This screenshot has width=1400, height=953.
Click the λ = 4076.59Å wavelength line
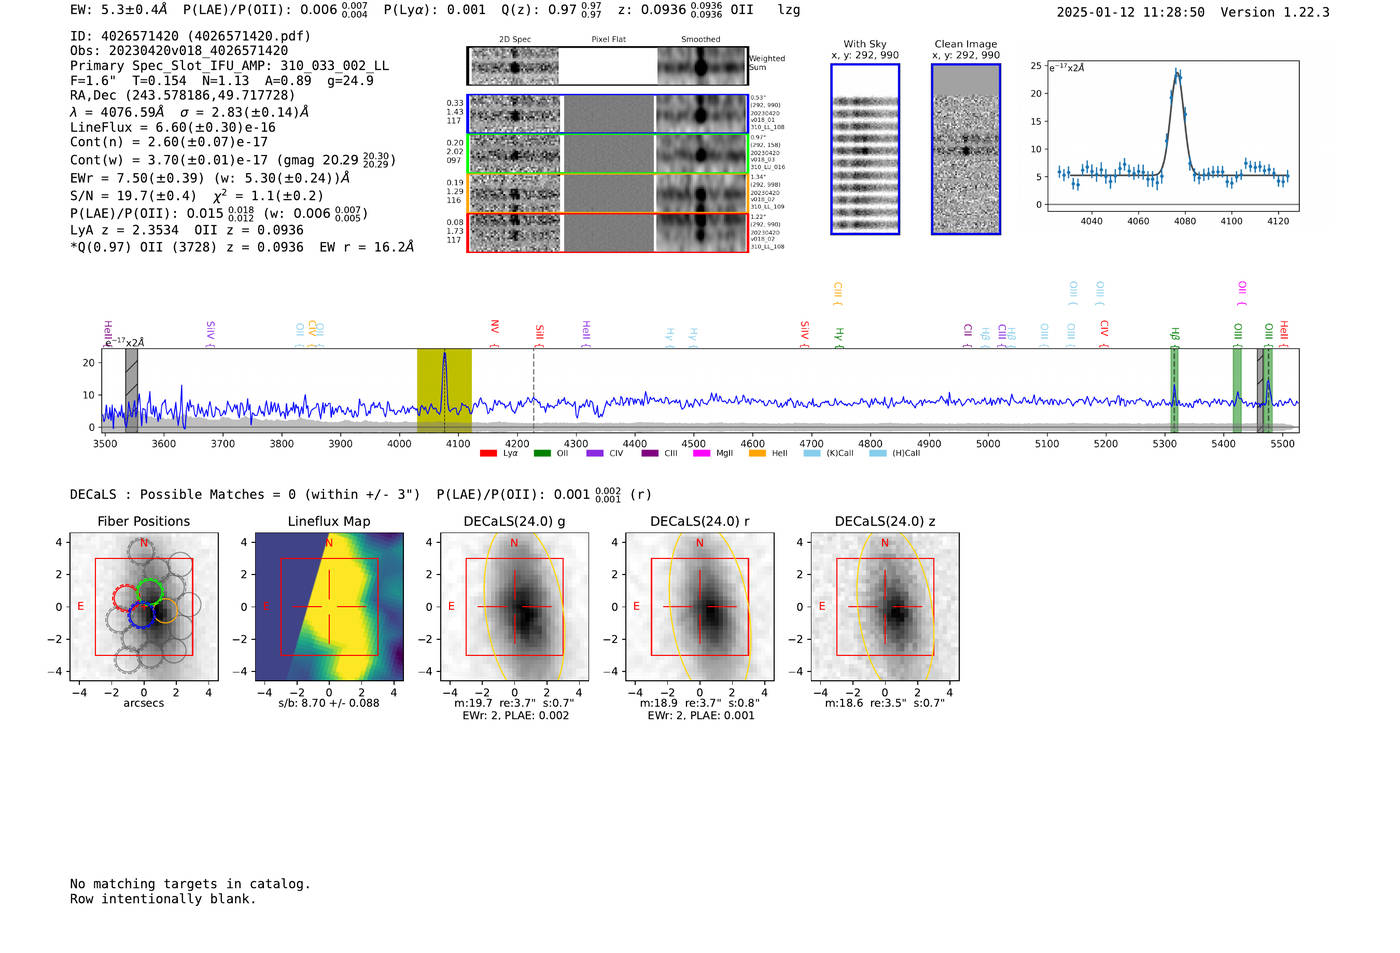coord(190,112)
